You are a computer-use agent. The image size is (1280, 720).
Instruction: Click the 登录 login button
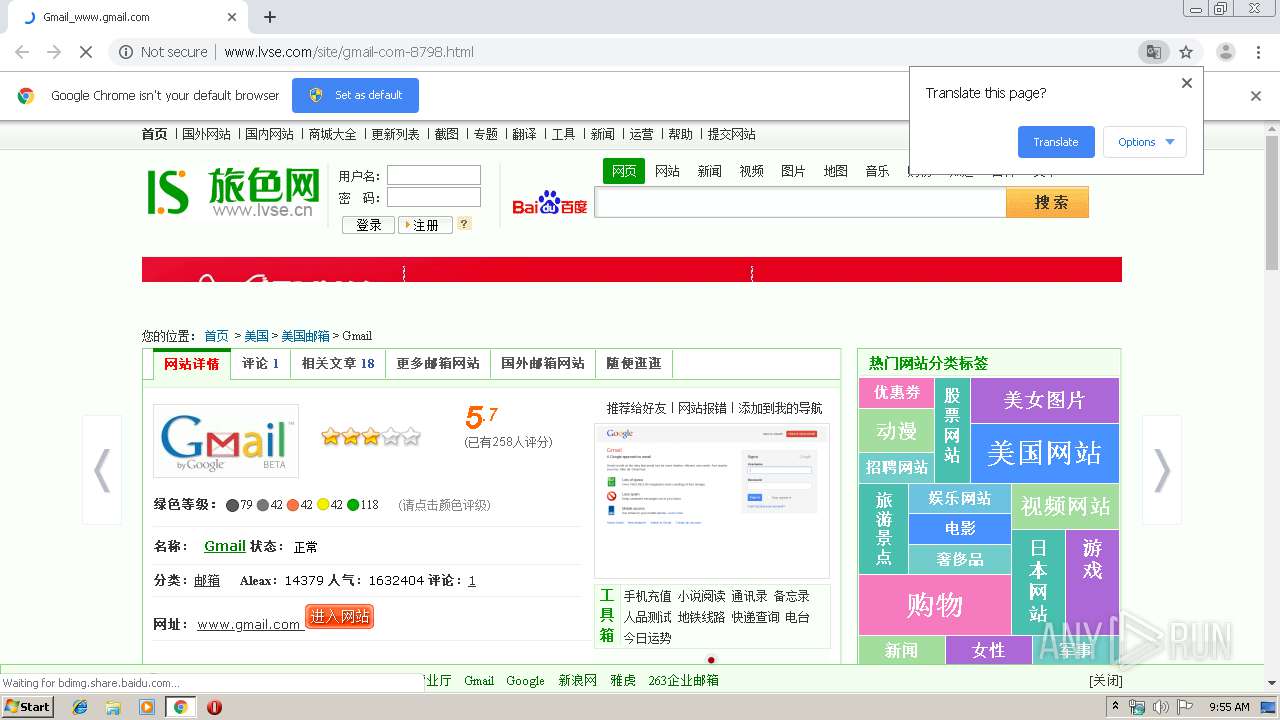368,225
